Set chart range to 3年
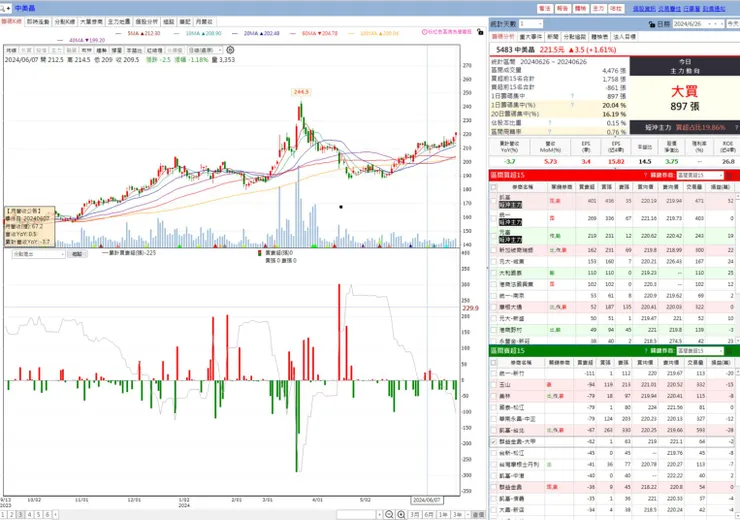740x520 pixels. [457, 514]
